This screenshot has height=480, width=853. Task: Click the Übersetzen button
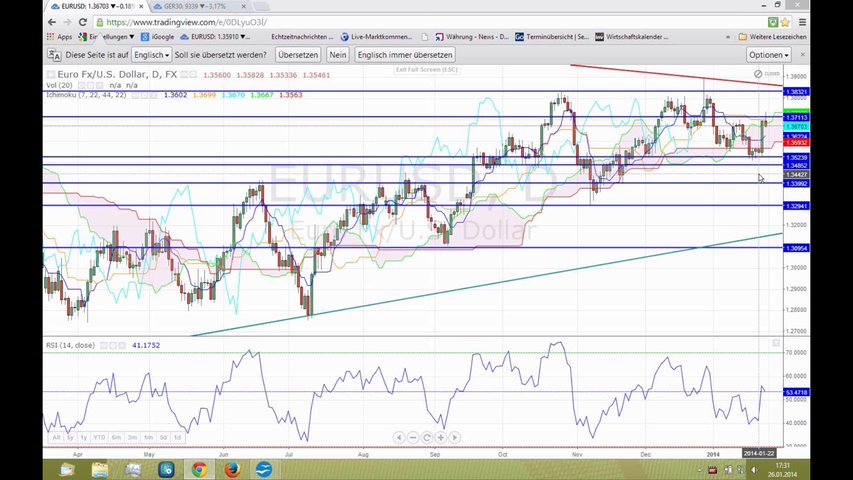(298, 55)
